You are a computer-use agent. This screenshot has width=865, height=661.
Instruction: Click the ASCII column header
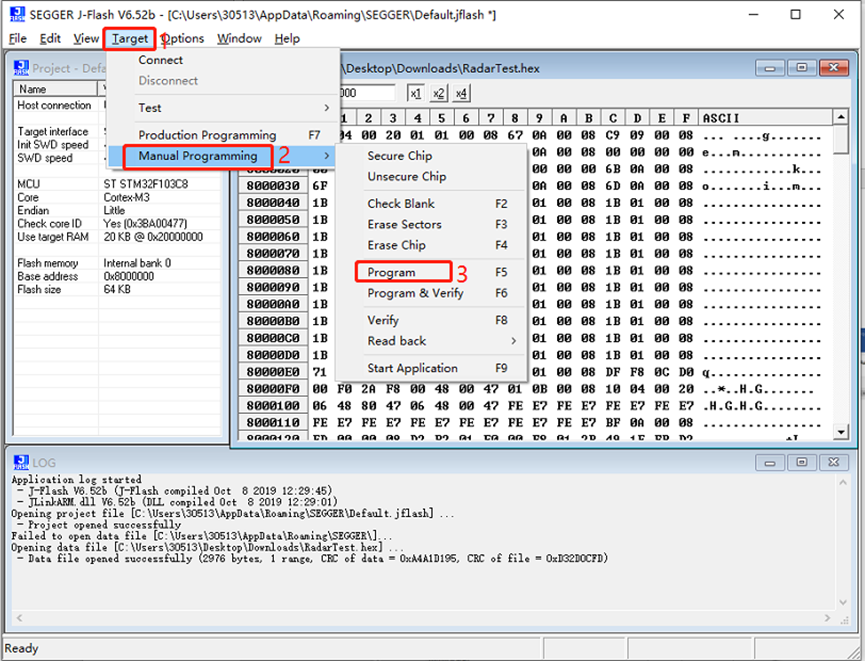click(x=766, y=118)
